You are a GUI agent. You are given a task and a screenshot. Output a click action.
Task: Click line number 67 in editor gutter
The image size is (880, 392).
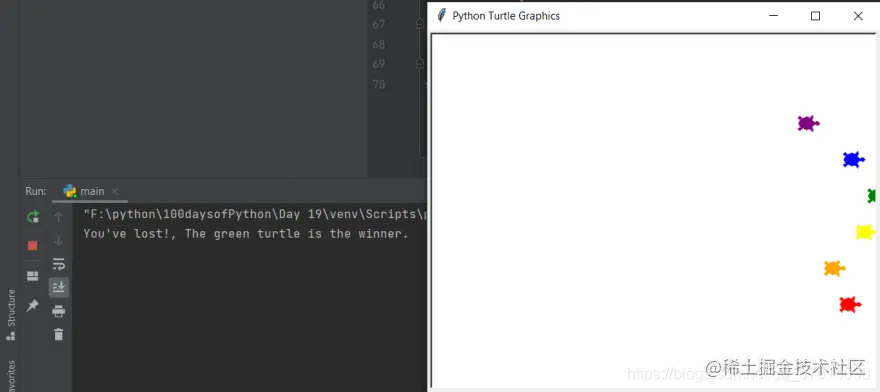(378, 24)
